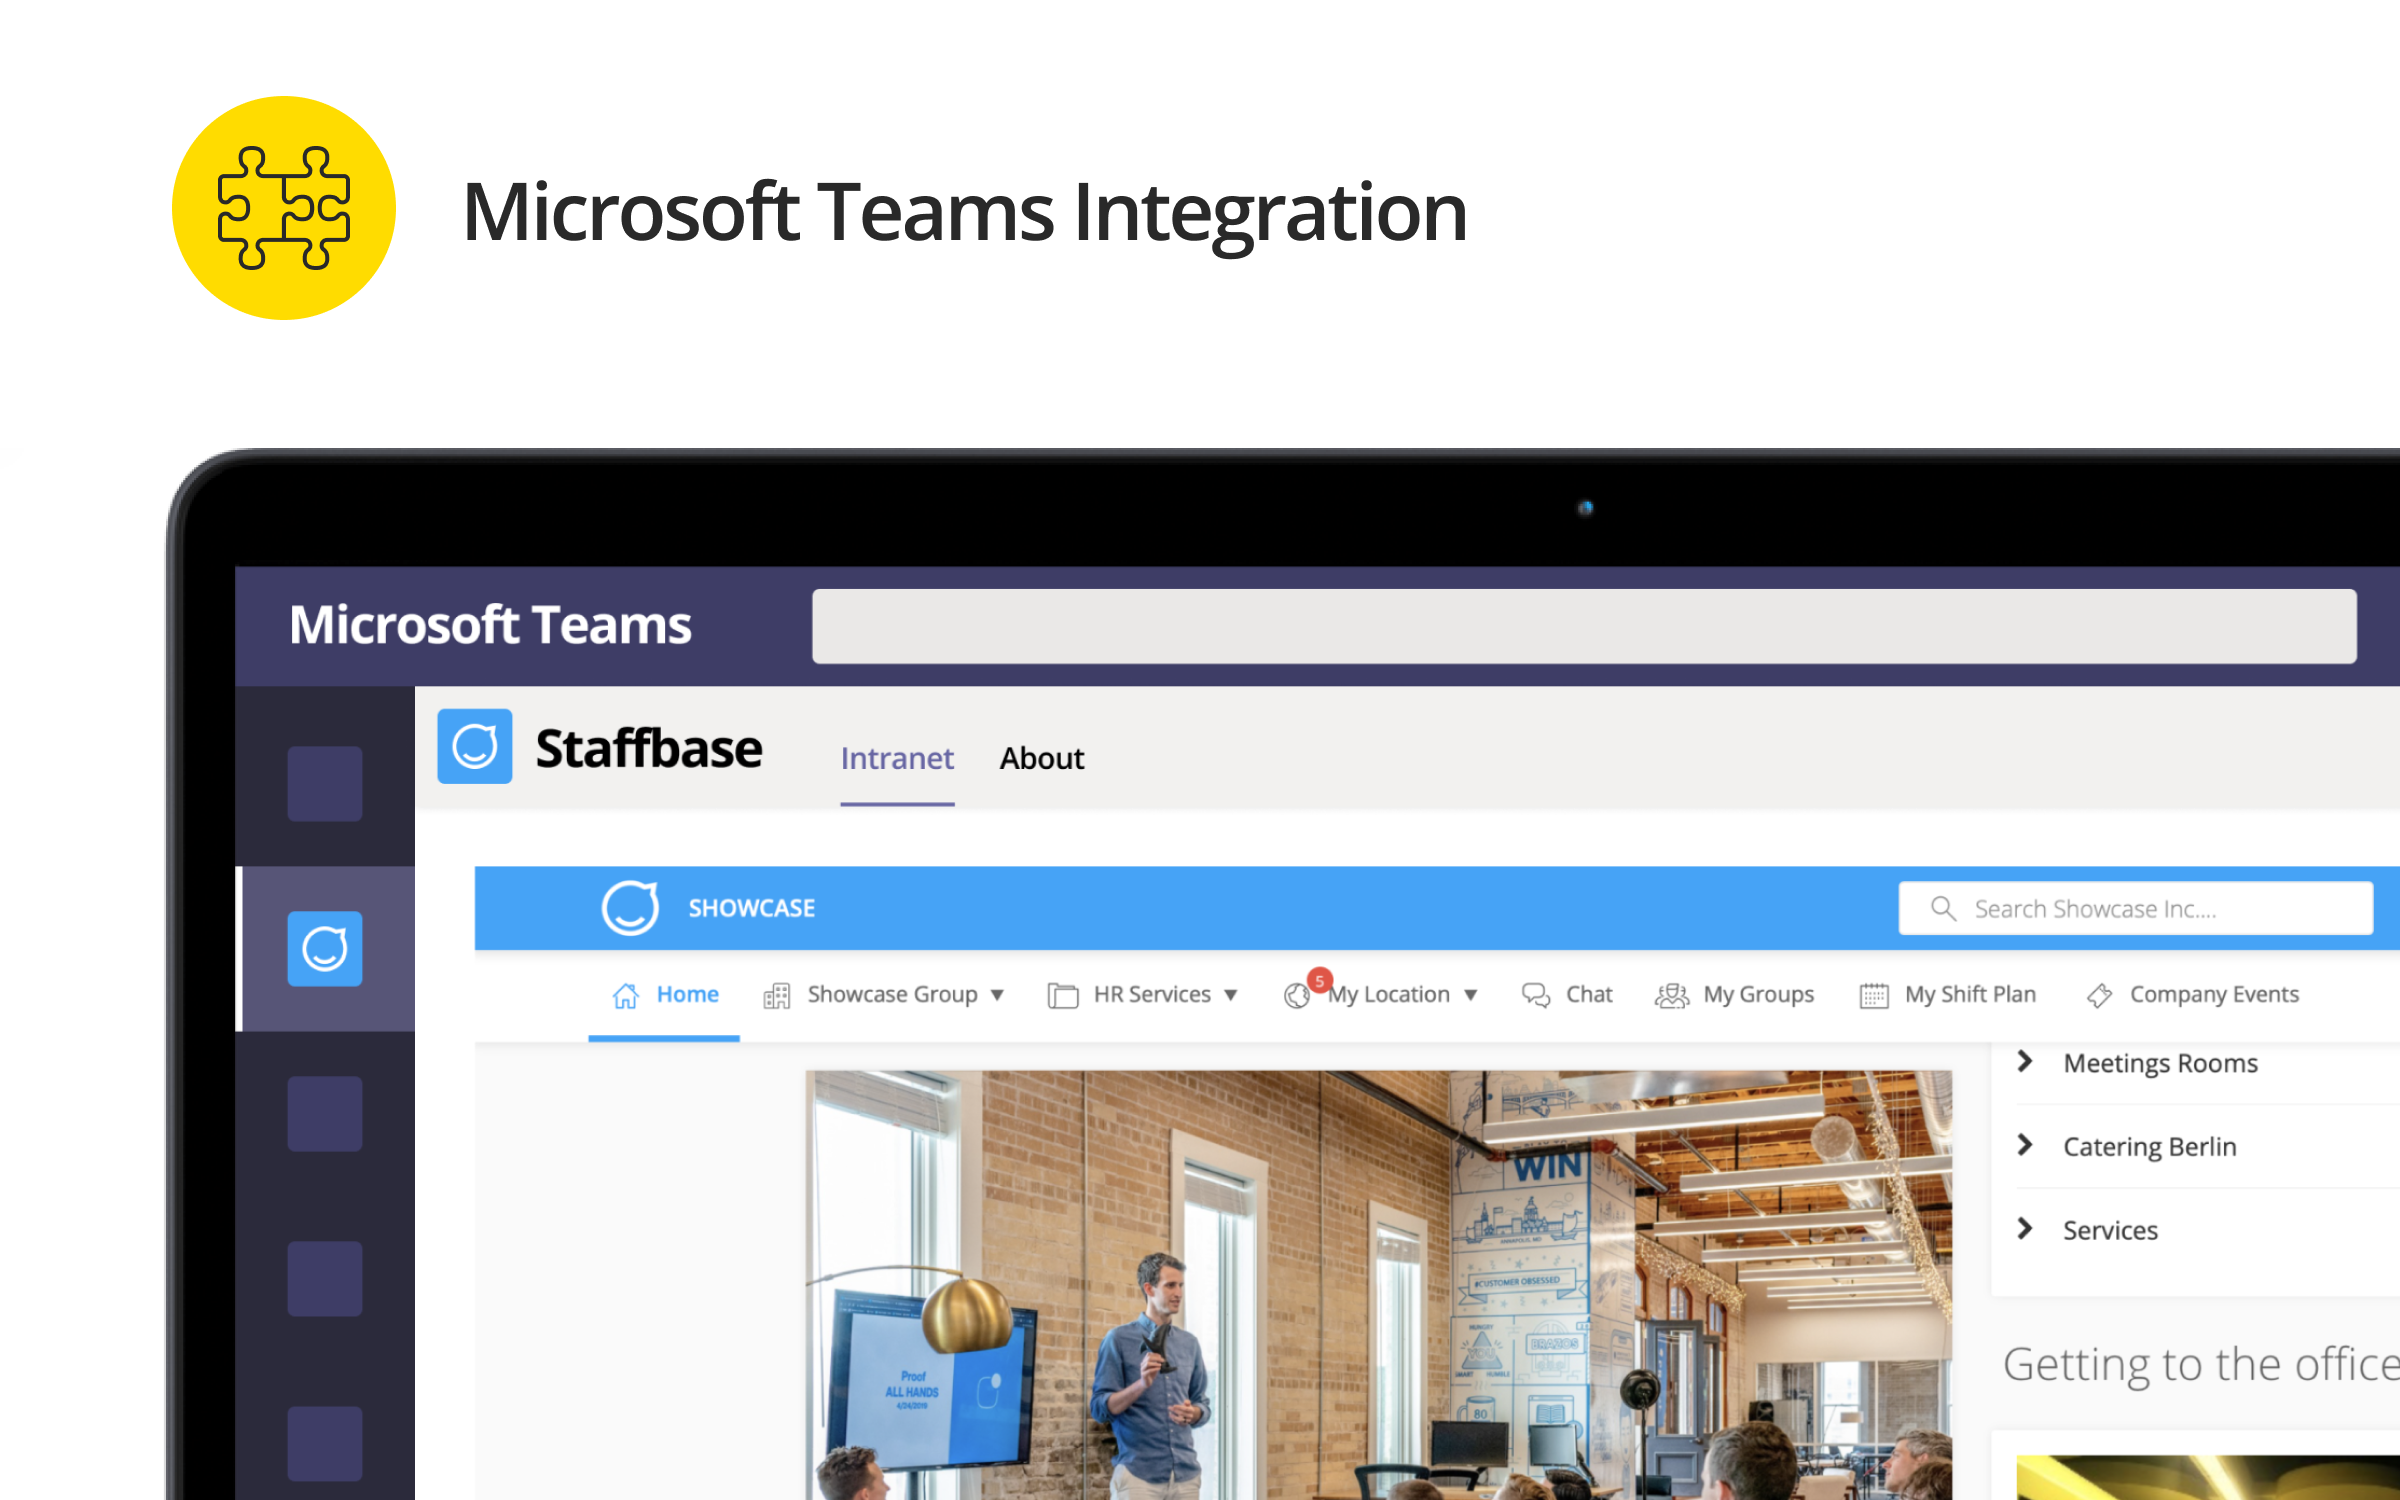Expand the Meetings Rooms chevron
2400x1500 pixels.
coord(2025,1062)
